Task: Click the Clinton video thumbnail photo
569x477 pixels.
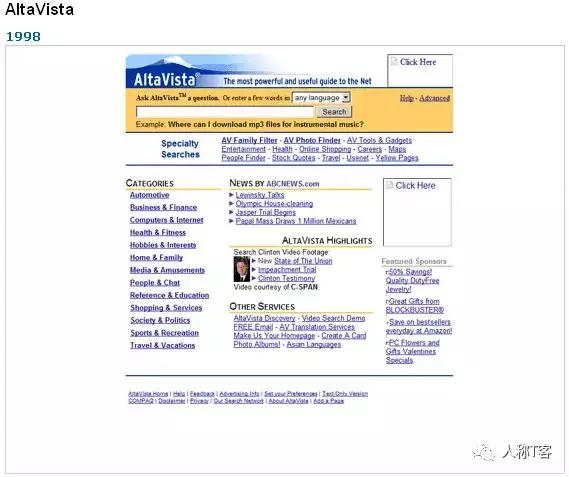Action: [x=241, y=269]
